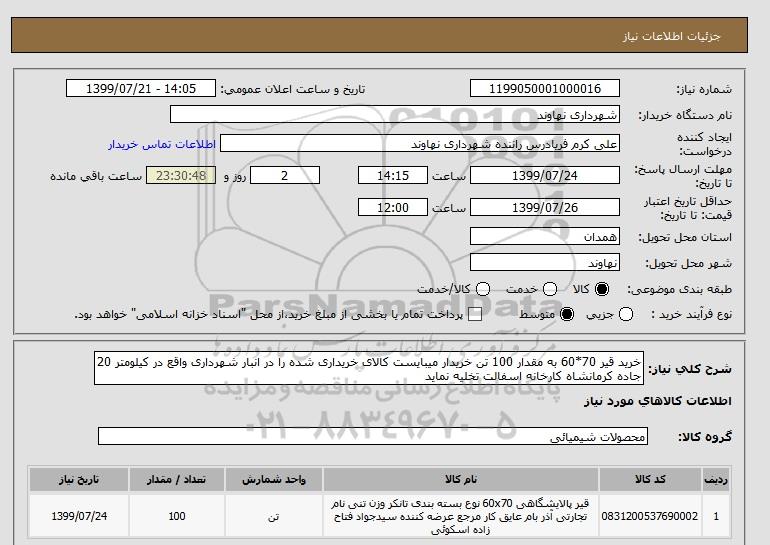Click the استان محل تحویل label
Screen dimensions: 770x545
click(685, 237)
